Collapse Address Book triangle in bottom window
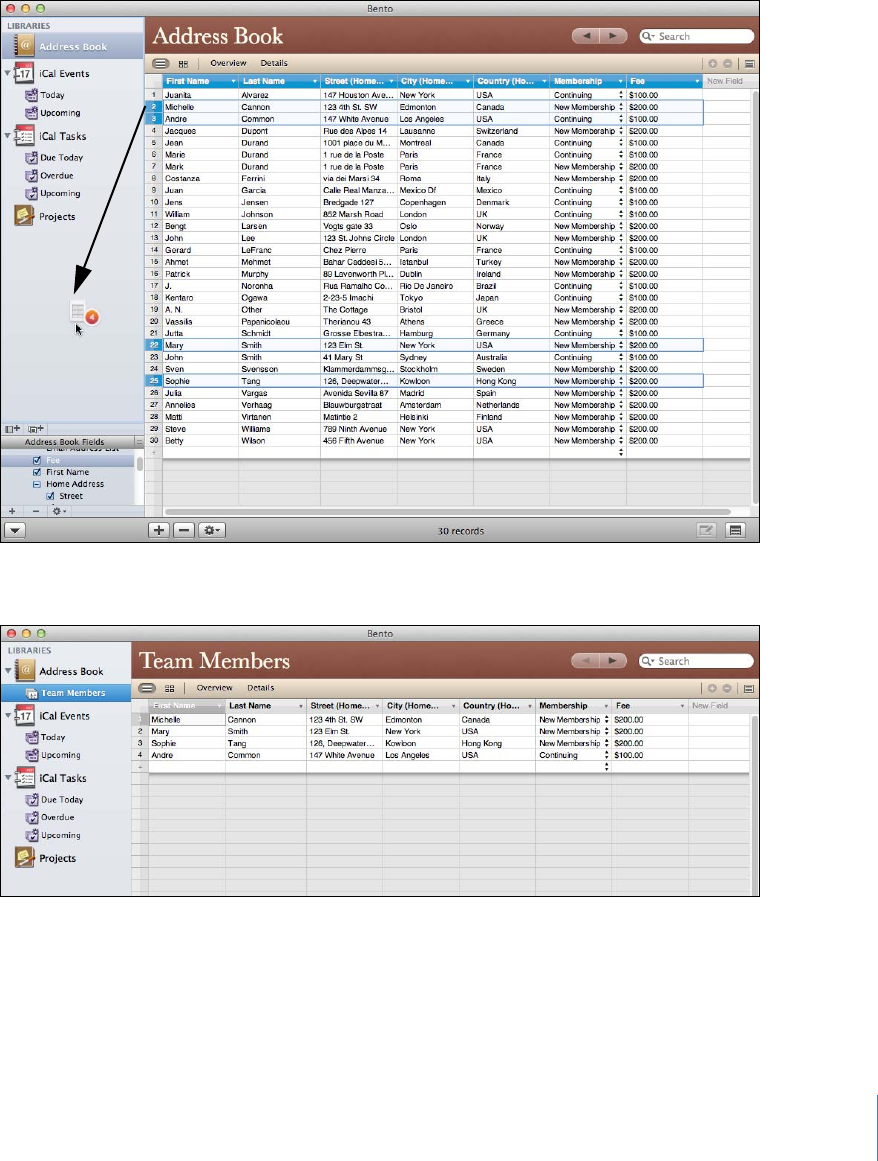 click(7, 672)
